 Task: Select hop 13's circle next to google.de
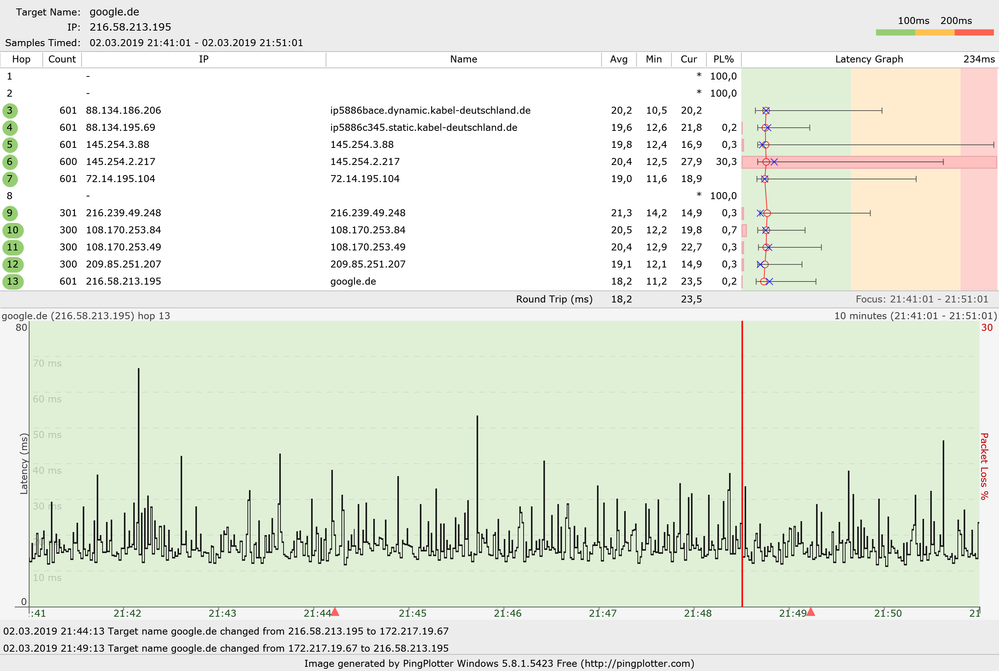(x=13, y=281)
